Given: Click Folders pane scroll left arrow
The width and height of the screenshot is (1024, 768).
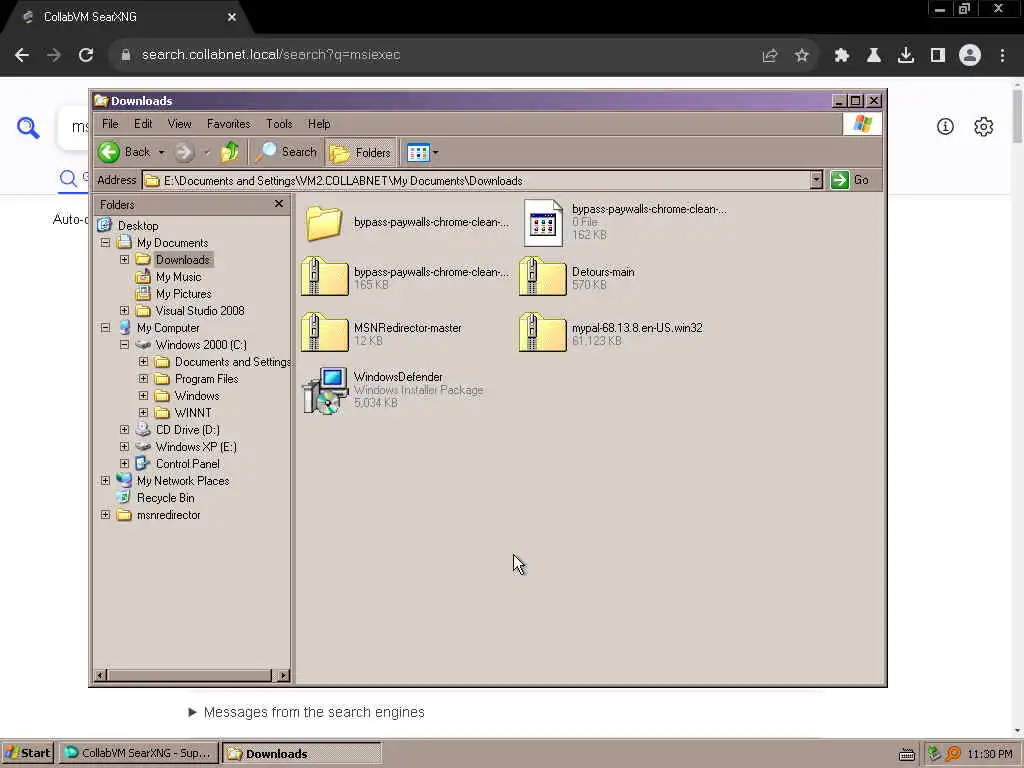Looking at the screenshot, I should (x=101, y=675).
